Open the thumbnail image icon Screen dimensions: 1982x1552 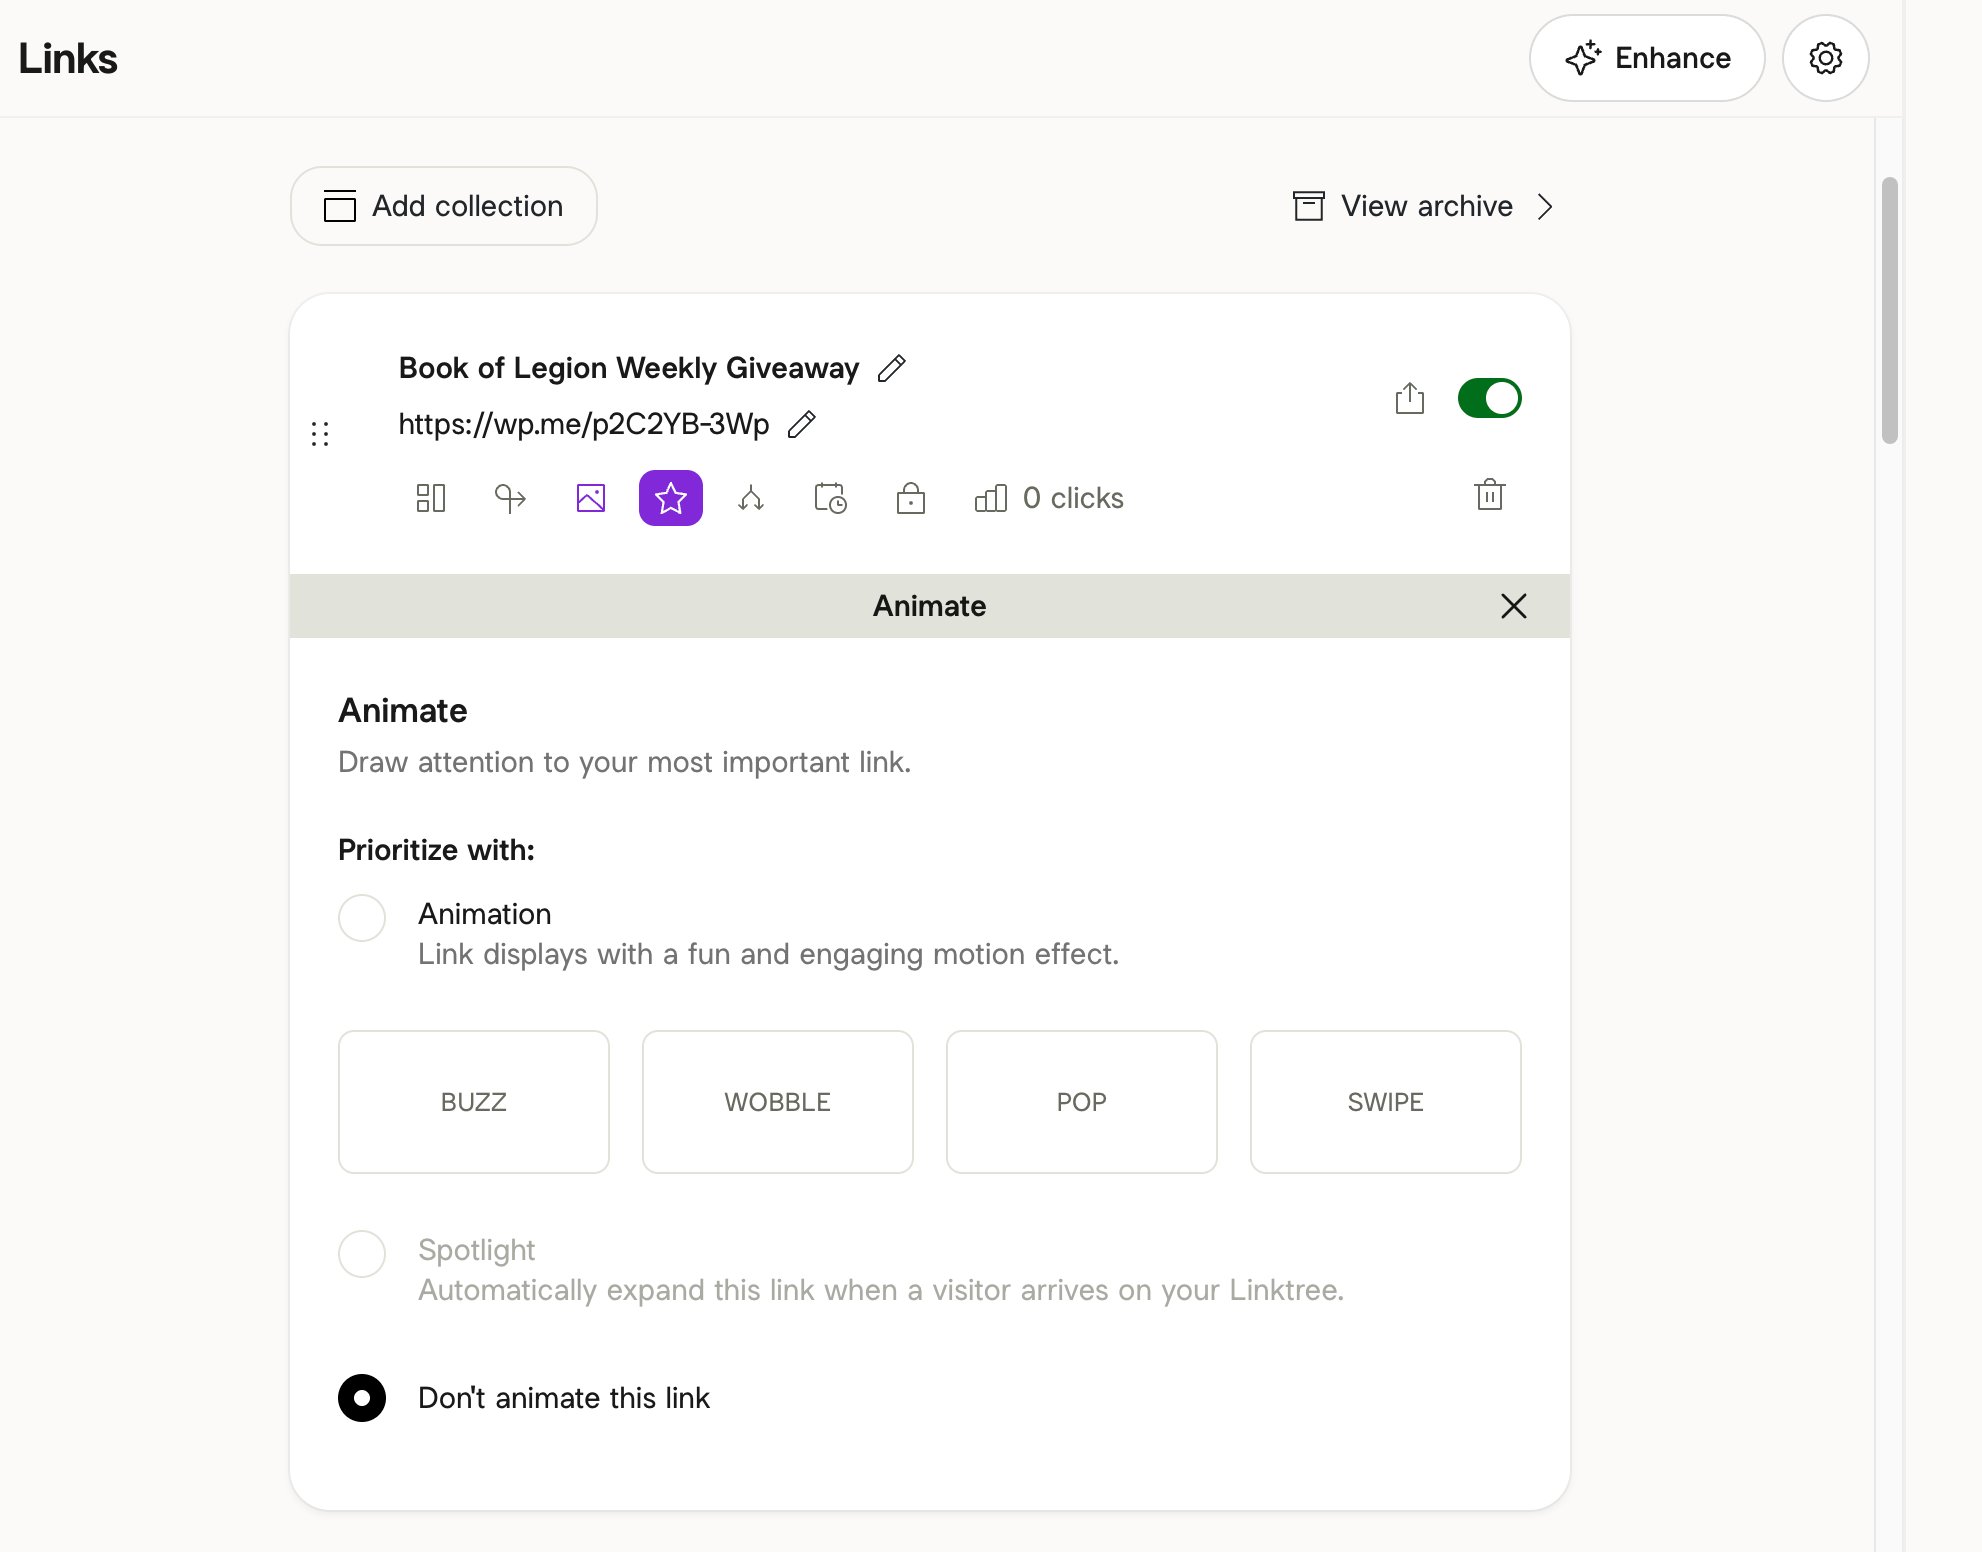(591, 498)
